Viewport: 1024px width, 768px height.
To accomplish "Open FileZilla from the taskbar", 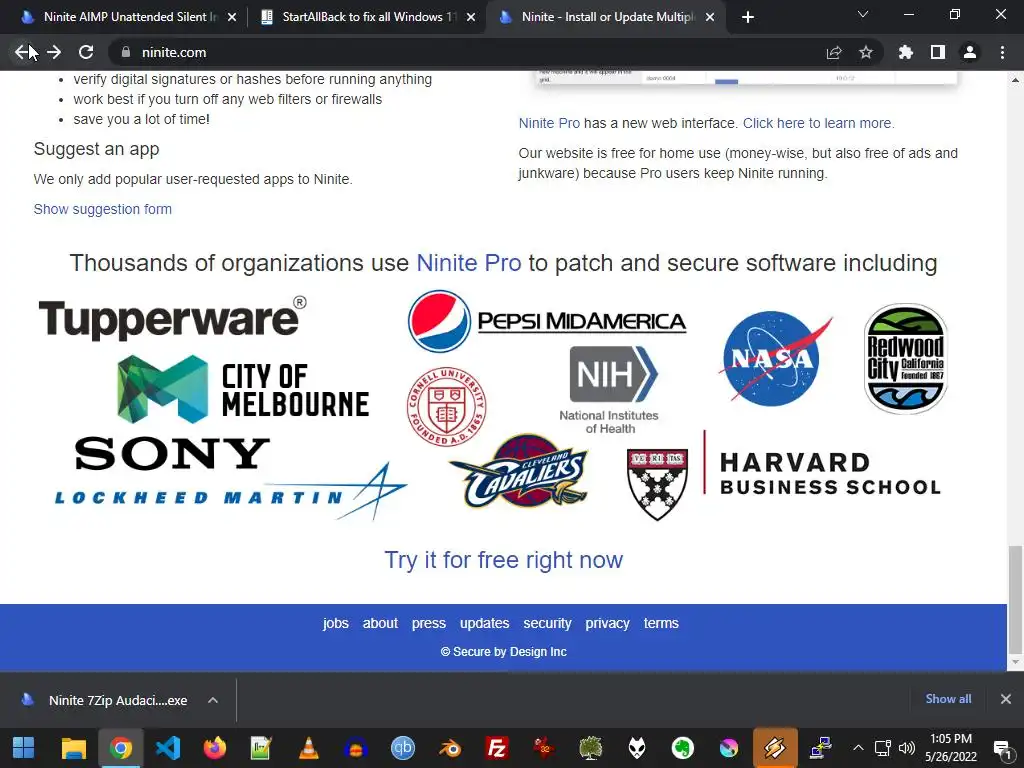I will pos(497,748).
